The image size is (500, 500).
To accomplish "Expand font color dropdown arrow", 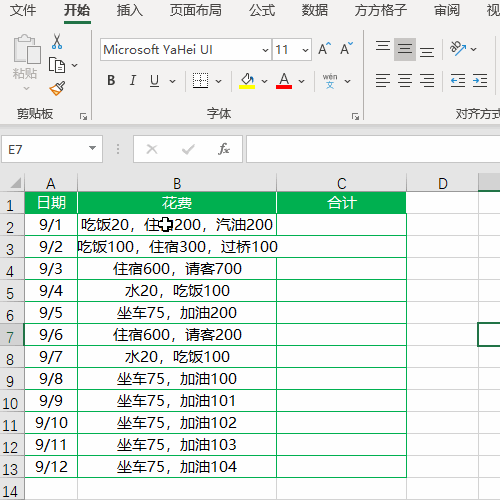I will pyautogui.click(x=301, y=81).
